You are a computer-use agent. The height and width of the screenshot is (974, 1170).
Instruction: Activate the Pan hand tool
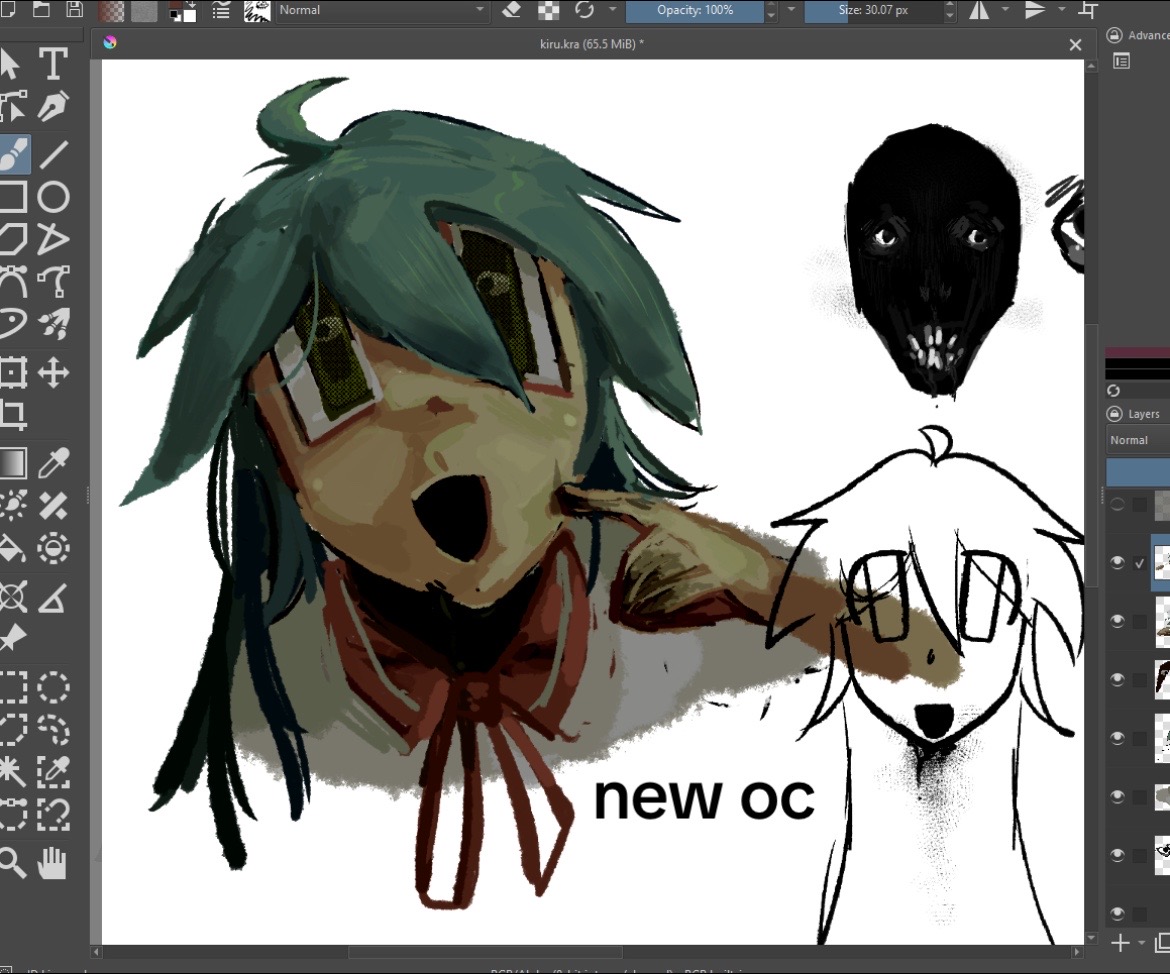pos(52,863)
